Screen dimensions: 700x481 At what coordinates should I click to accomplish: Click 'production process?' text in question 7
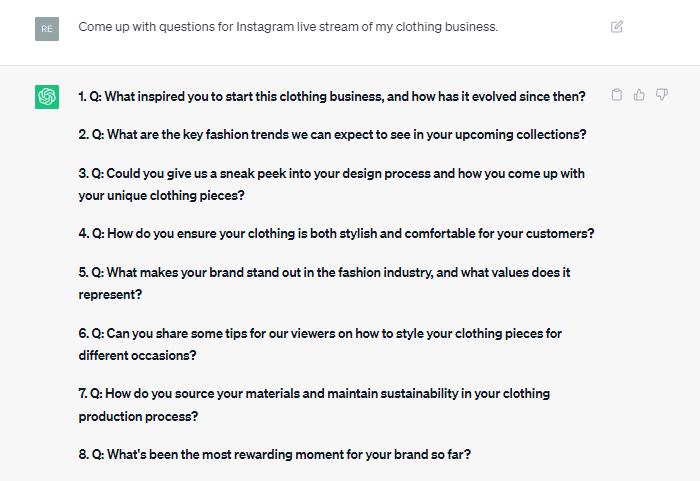click(138, 416)
